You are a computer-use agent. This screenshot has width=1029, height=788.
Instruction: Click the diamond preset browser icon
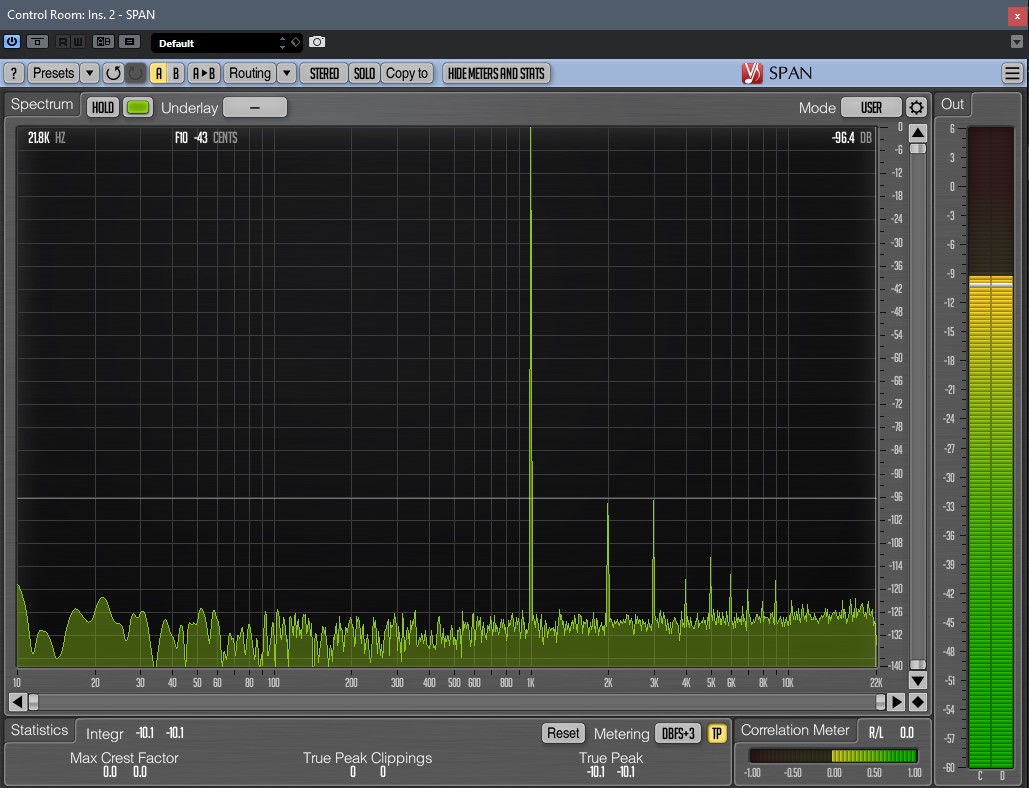pos(295,43)
